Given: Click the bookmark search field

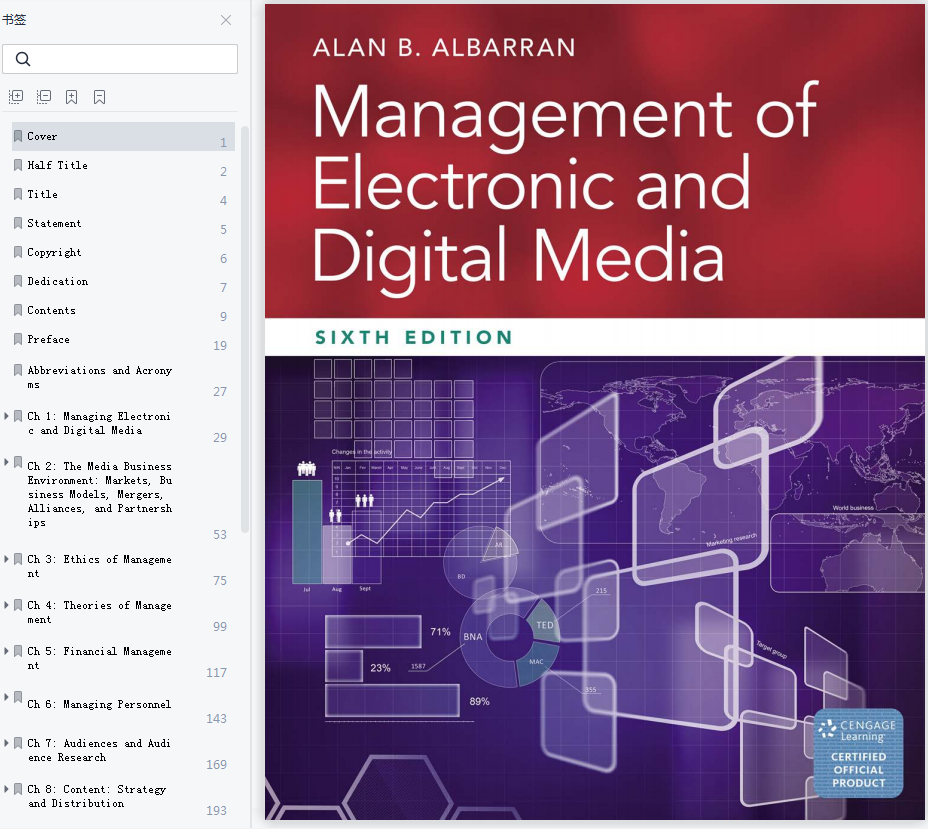Looking at the screenshot, I should (x=120, y=59).
